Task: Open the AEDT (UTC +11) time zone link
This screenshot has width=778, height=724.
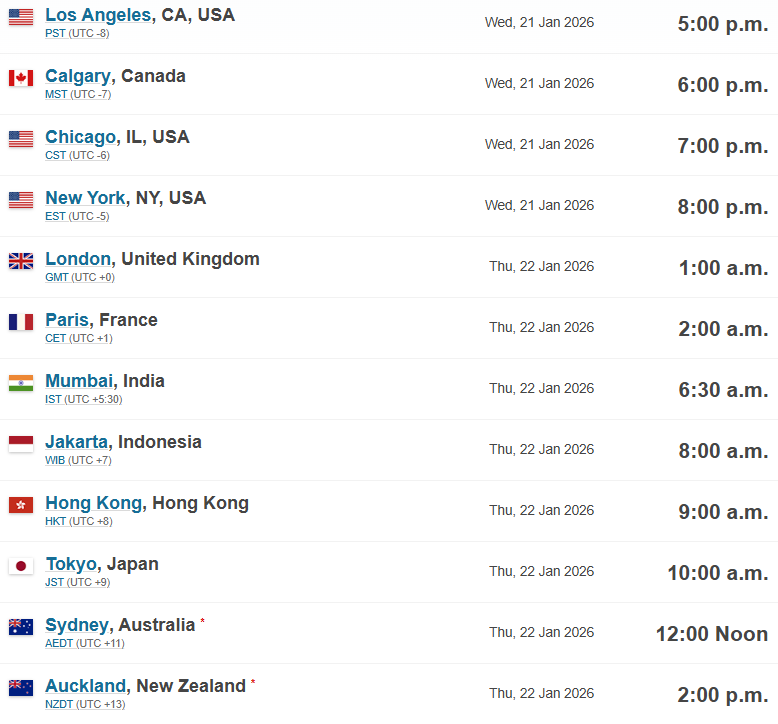Action: pyautogui.click(x=85, y=644)
